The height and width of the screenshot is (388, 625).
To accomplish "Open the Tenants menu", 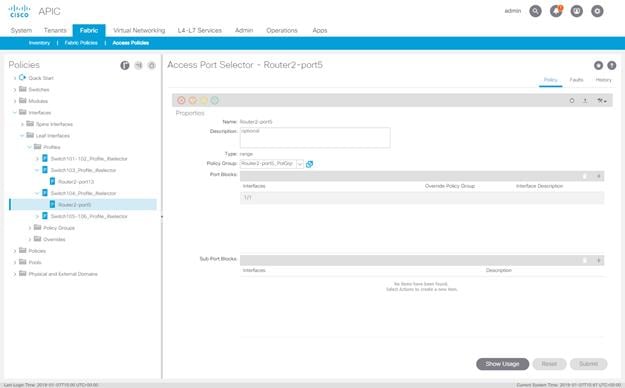I will pyautogui.click(x=55, y=30).
